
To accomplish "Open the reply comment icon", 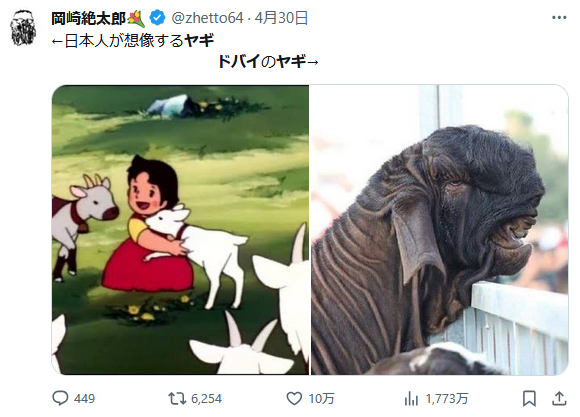I will point(60,398).
